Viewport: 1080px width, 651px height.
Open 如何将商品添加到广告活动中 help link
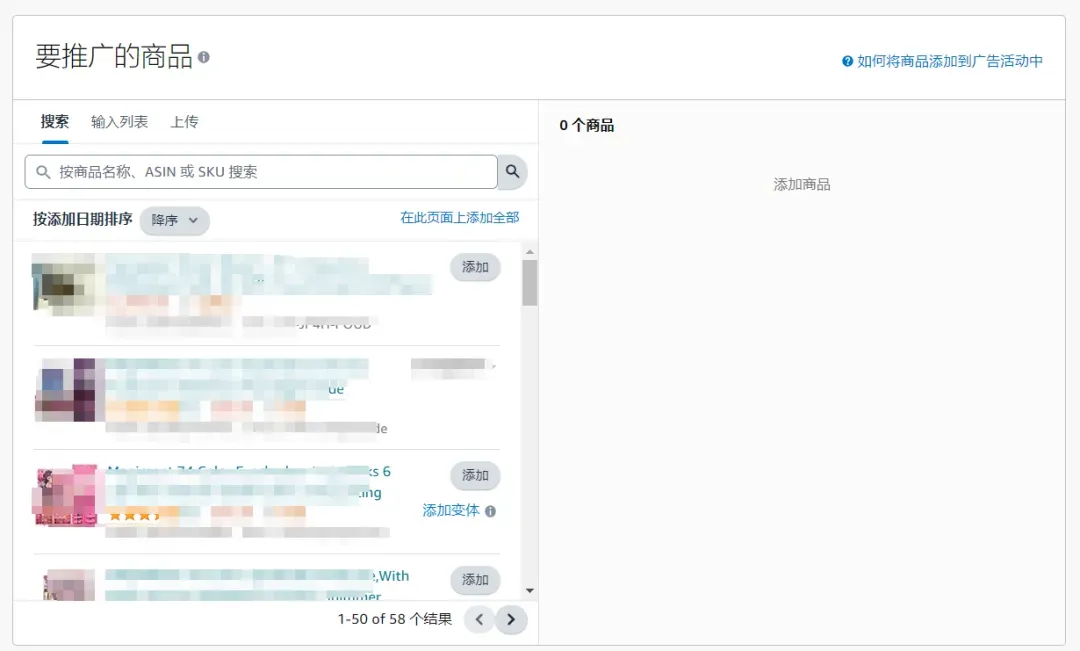[x=942, y=61]
